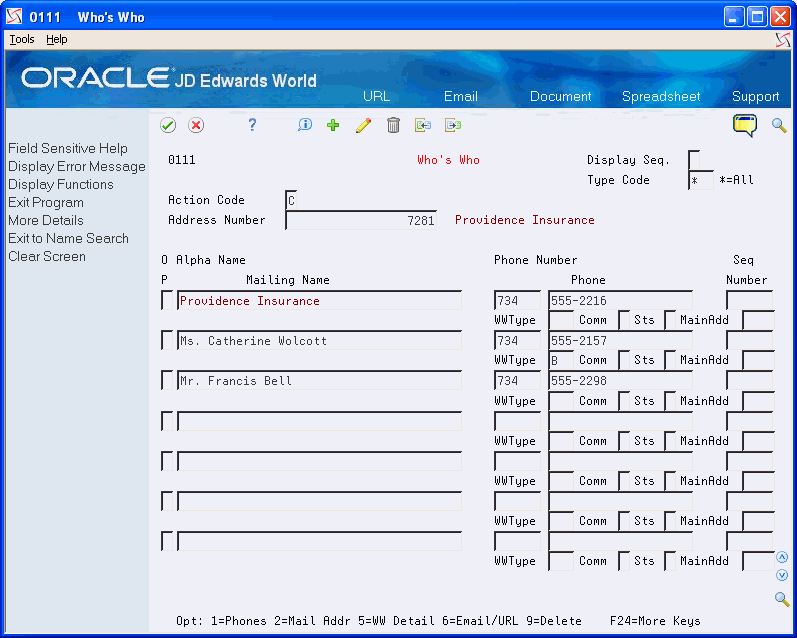Viewport: 797px width, 638px height.
Task: Click the bottom-right magnifying glass icon
Action: (782, 599)
